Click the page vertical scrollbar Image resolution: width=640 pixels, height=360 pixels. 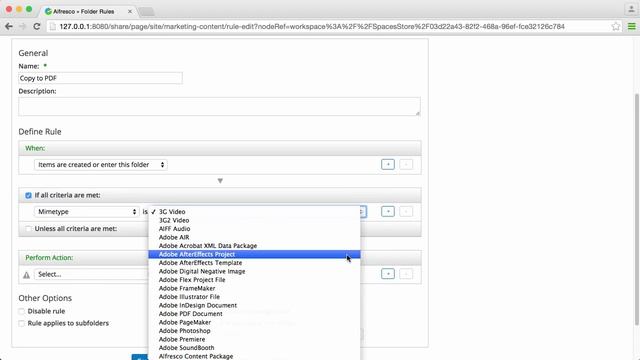637,208
